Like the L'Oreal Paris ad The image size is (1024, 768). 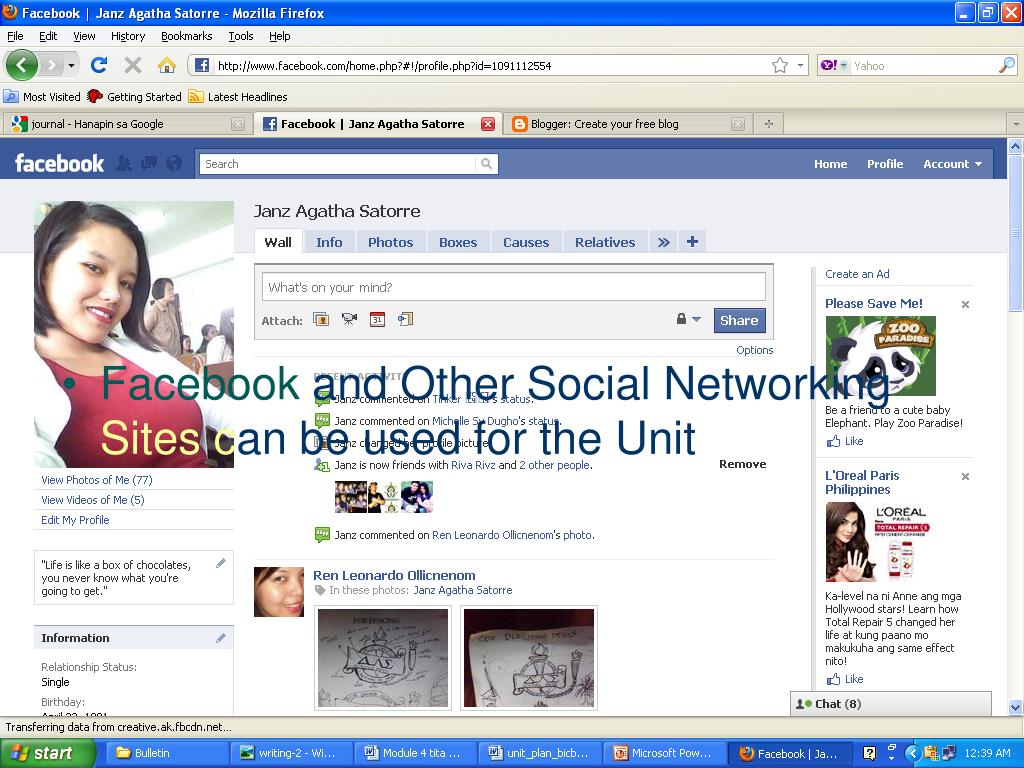pyautogui.click(x=845, y=679)
